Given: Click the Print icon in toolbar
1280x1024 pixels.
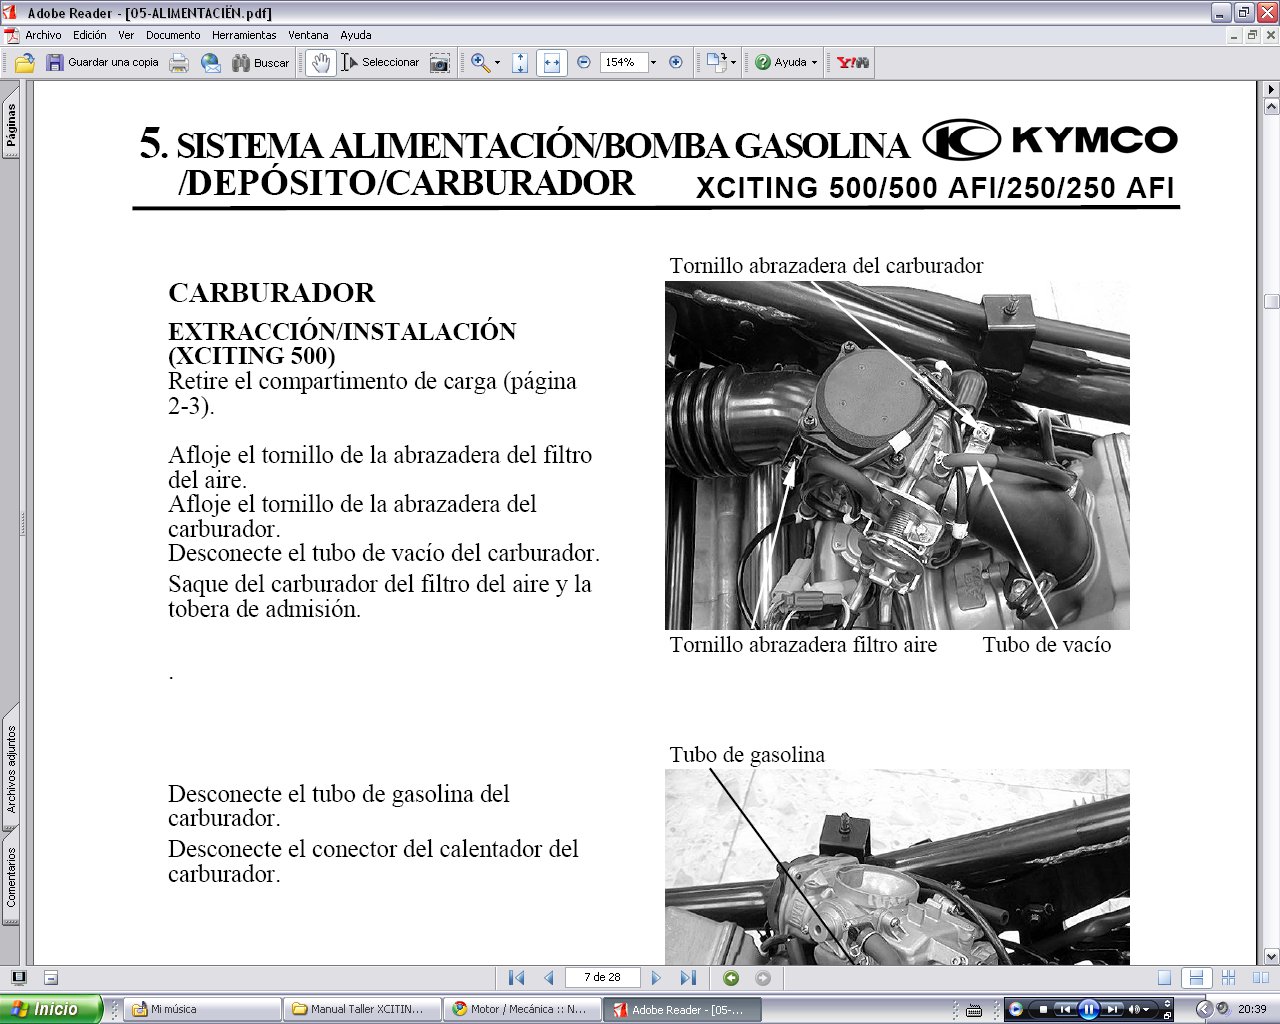Looking at the screenshot, I should (x=179, y=62).
